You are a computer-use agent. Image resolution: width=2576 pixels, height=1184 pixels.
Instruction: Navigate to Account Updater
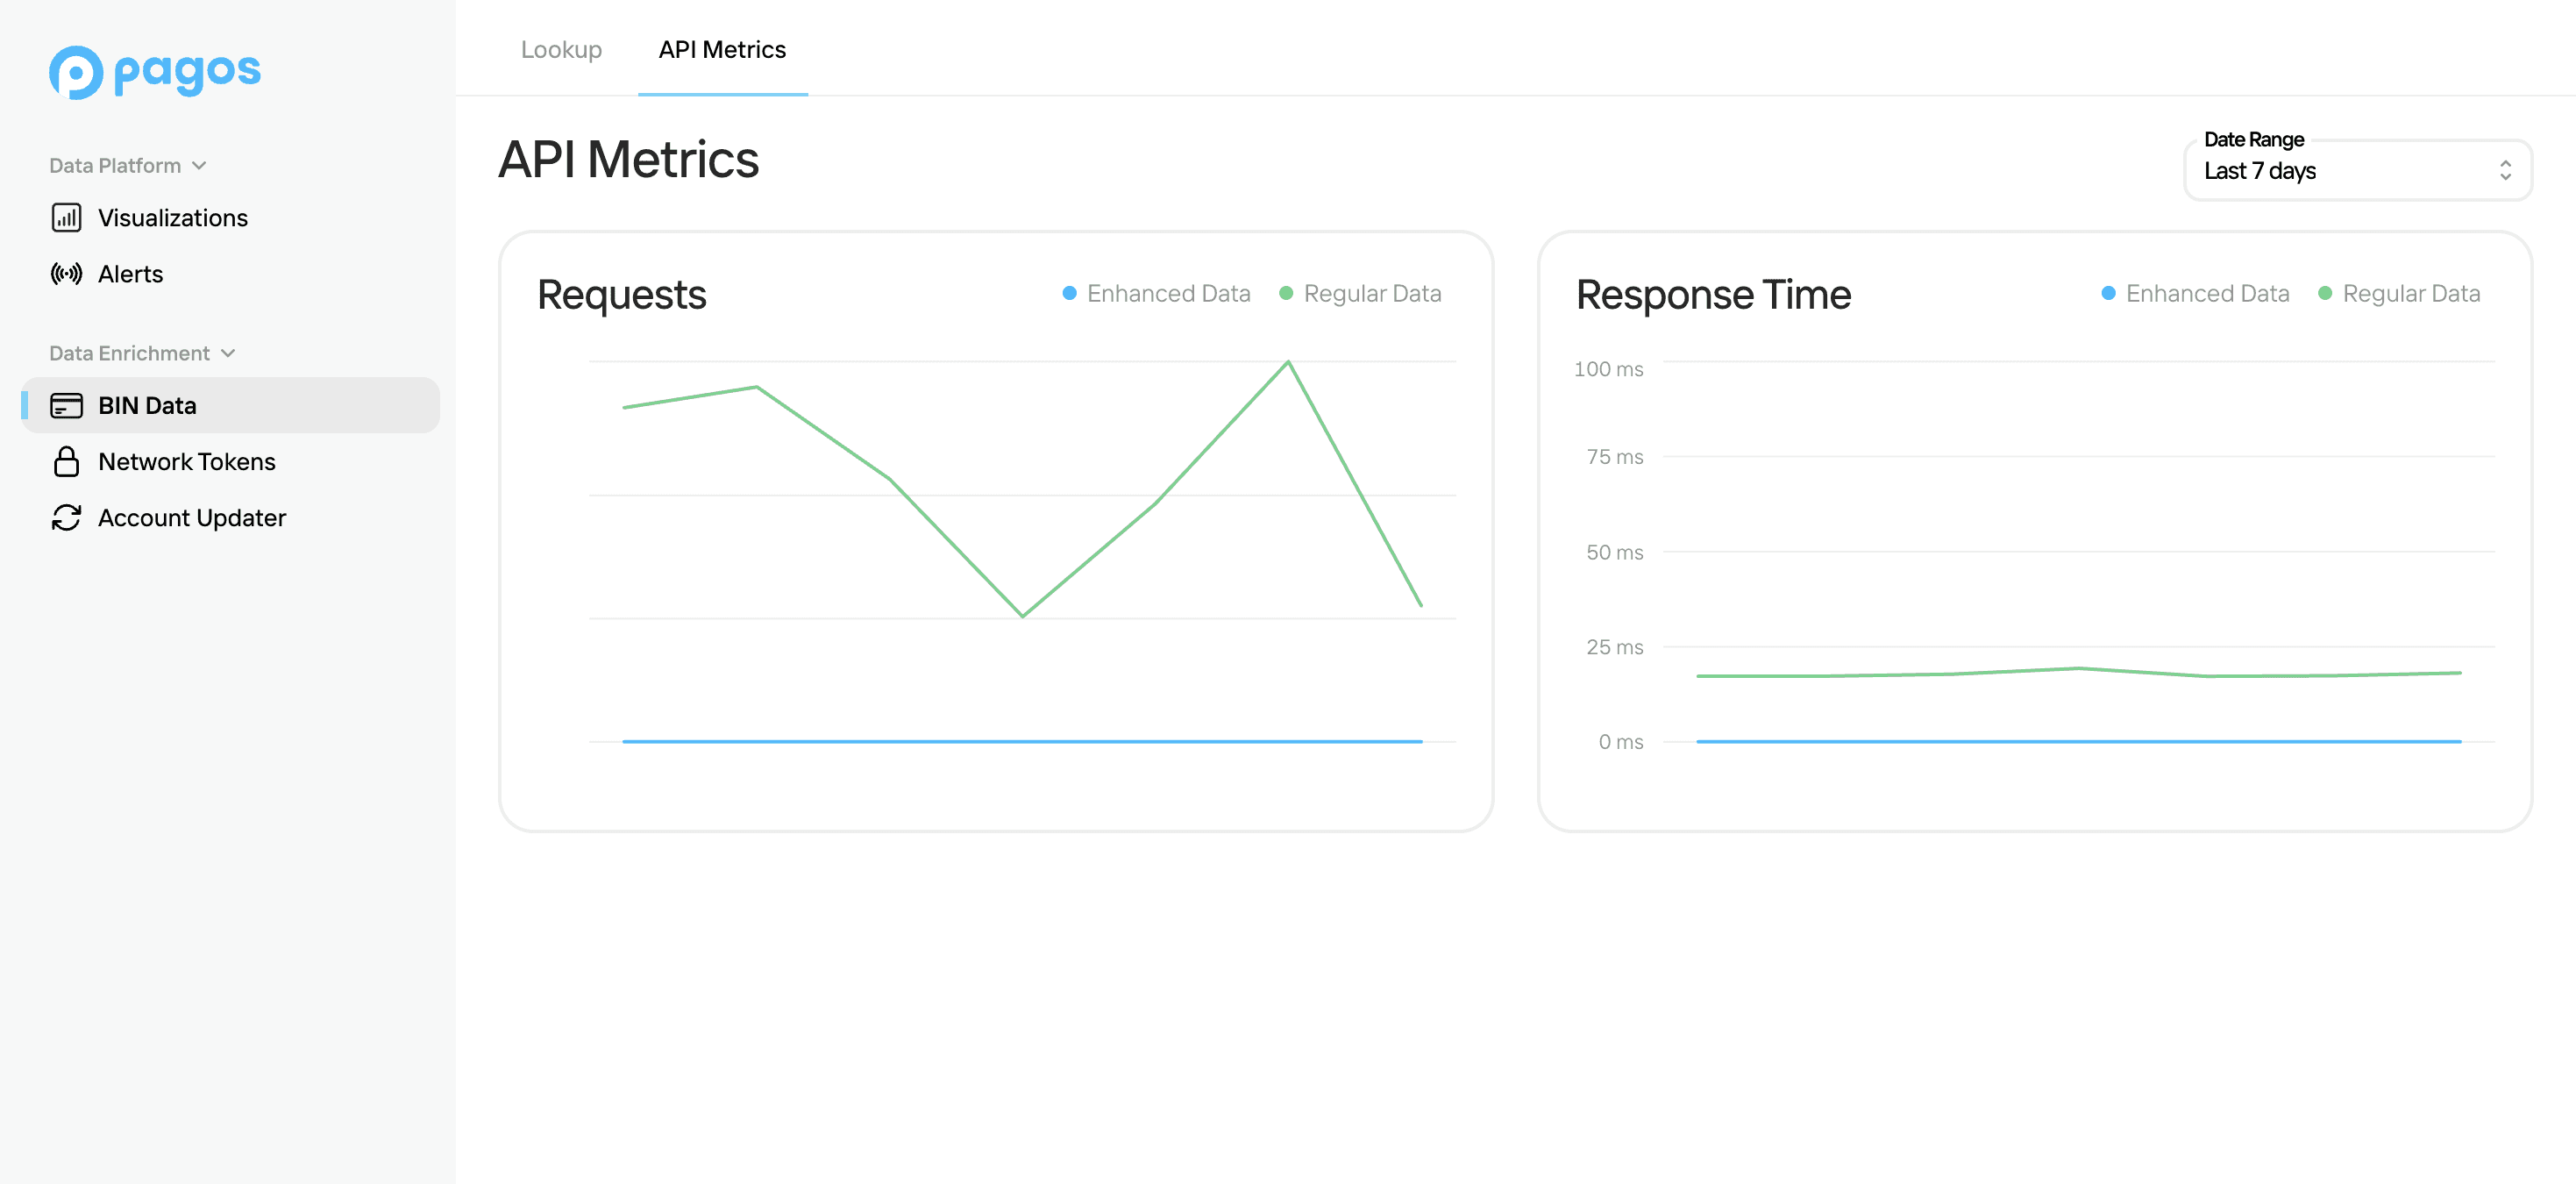click(x=191, y=517)
